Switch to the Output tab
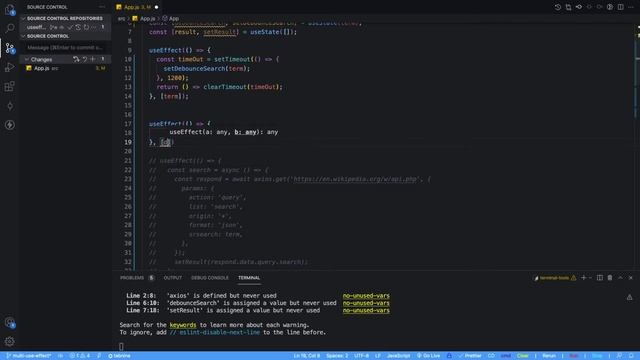Screen dimensions: 640x360 (x=173, y=278)
